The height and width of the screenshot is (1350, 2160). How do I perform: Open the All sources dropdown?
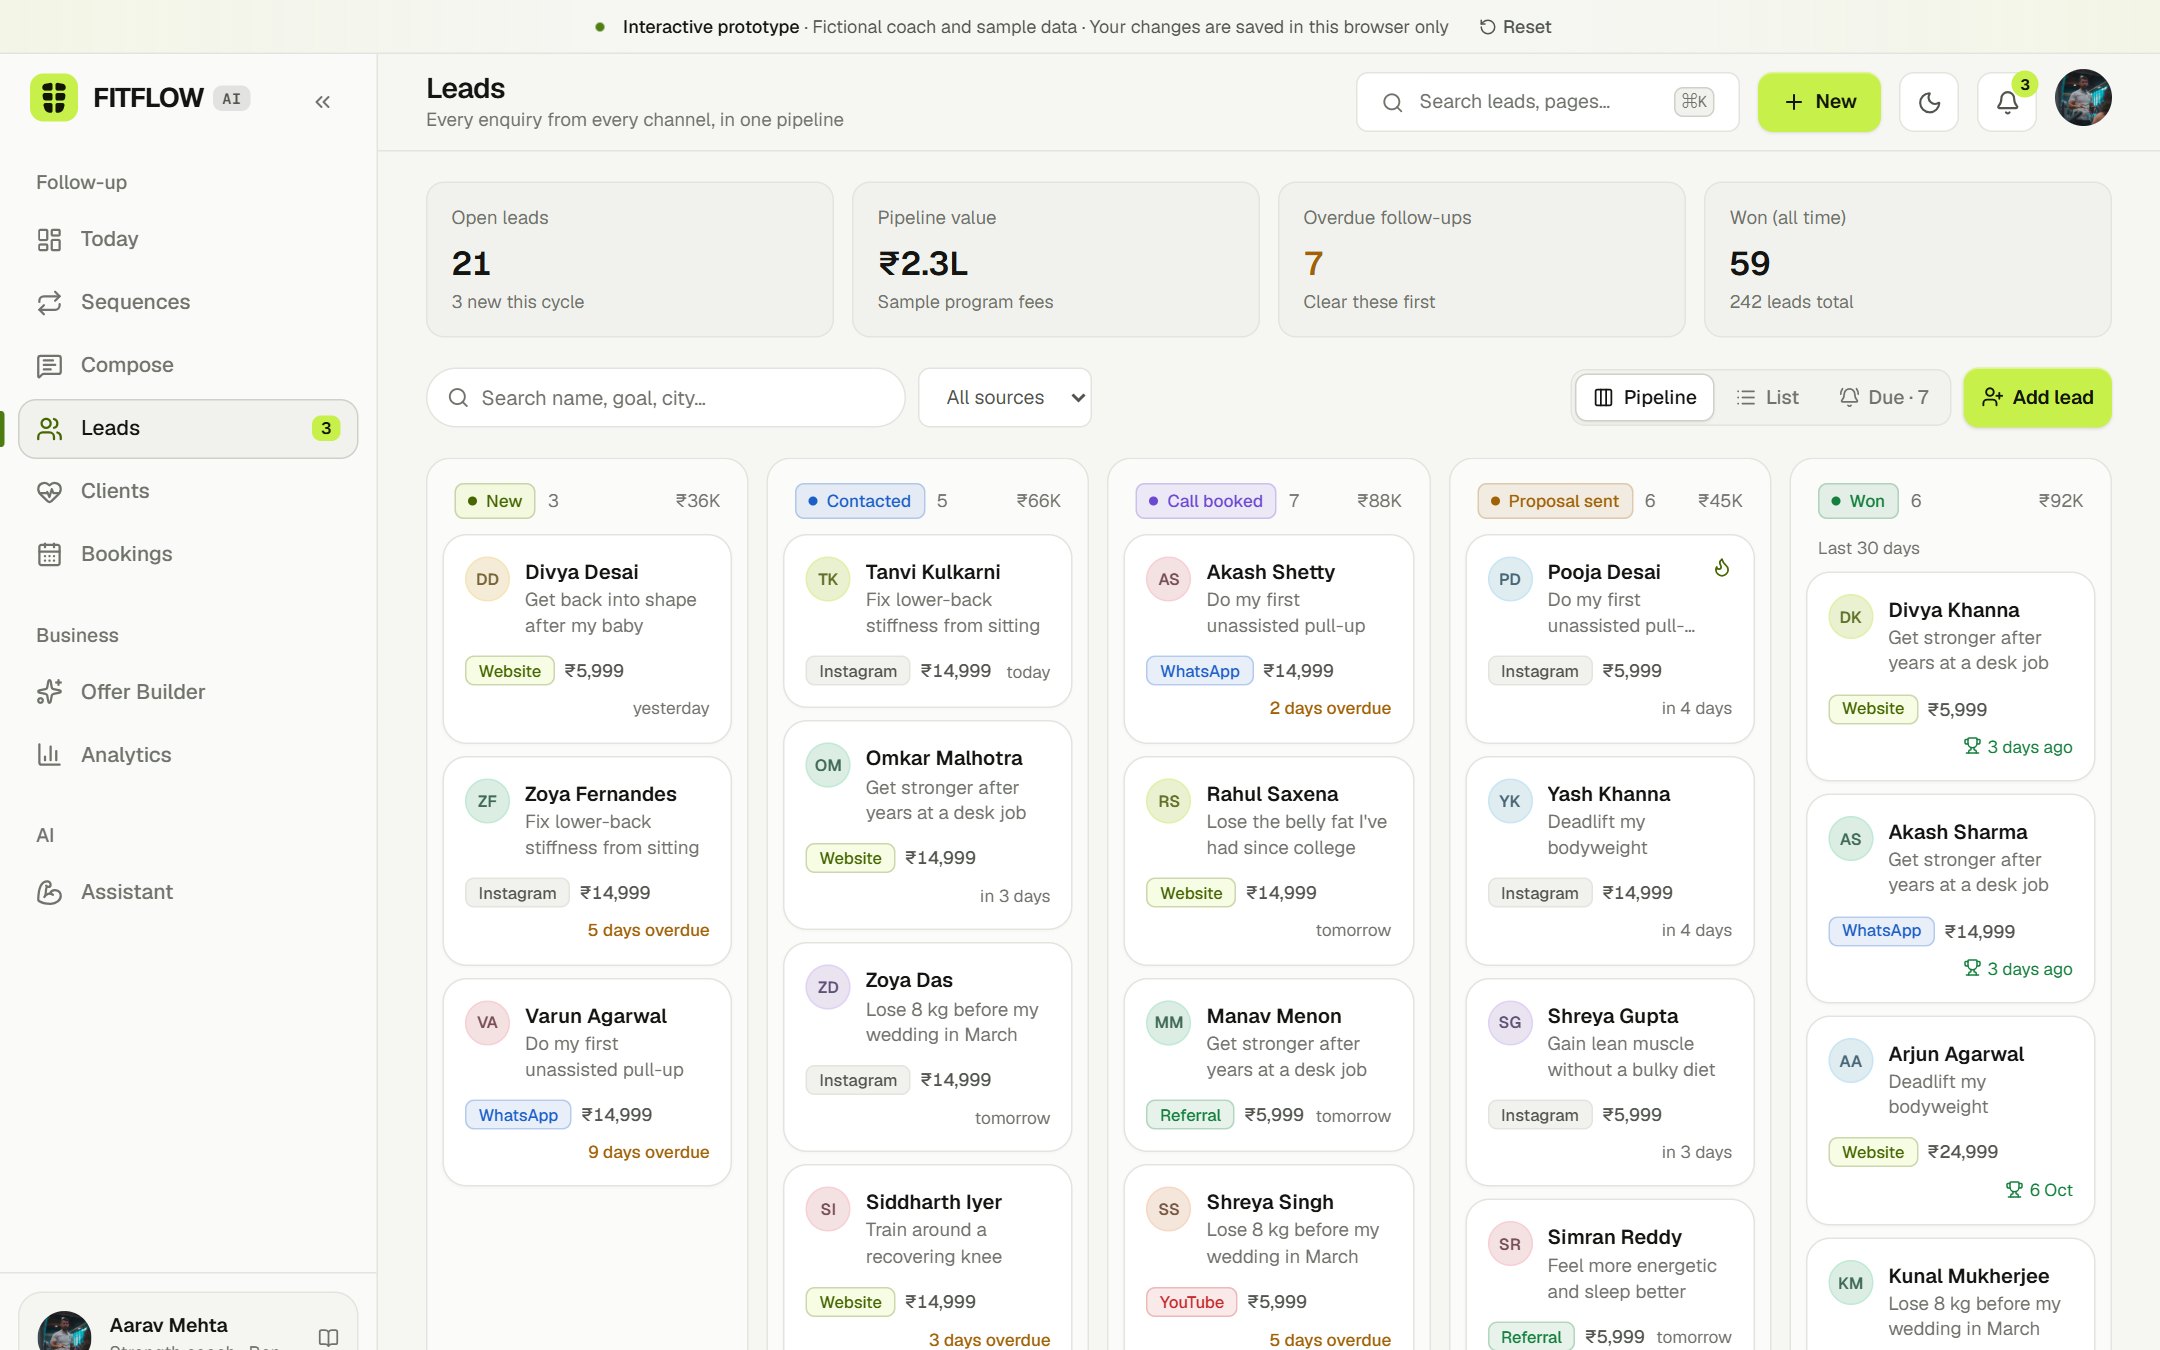click(x=1004, y=398)
